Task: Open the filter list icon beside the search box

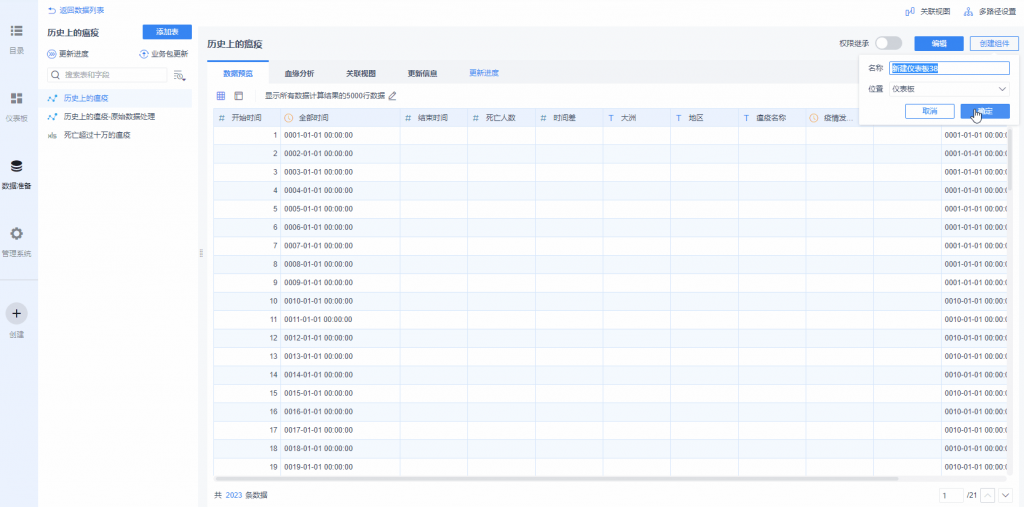Action: click(180, 76)
